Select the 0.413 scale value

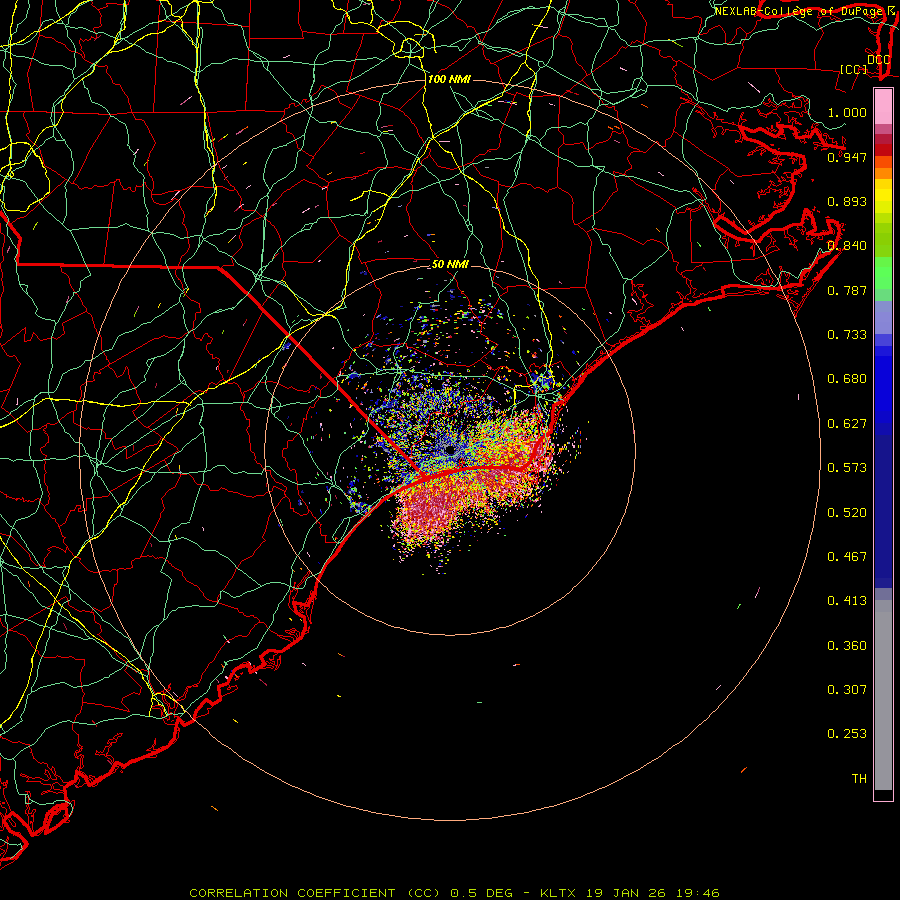click(x=847, y=601)
